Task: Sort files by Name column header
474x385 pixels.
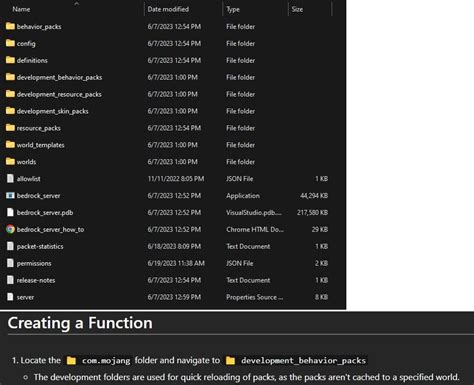Action: click(21, 9)
